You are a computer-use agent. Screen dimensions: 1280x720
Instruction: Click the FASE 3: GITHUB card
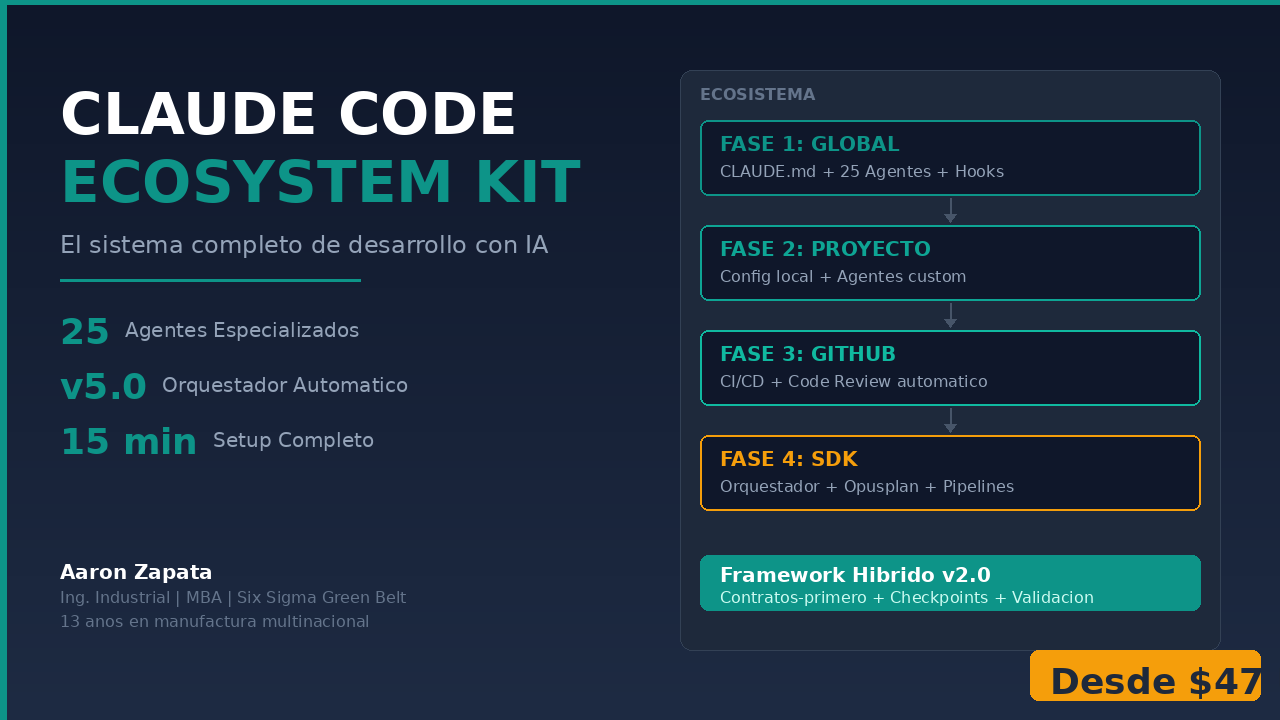click(950, 368)
